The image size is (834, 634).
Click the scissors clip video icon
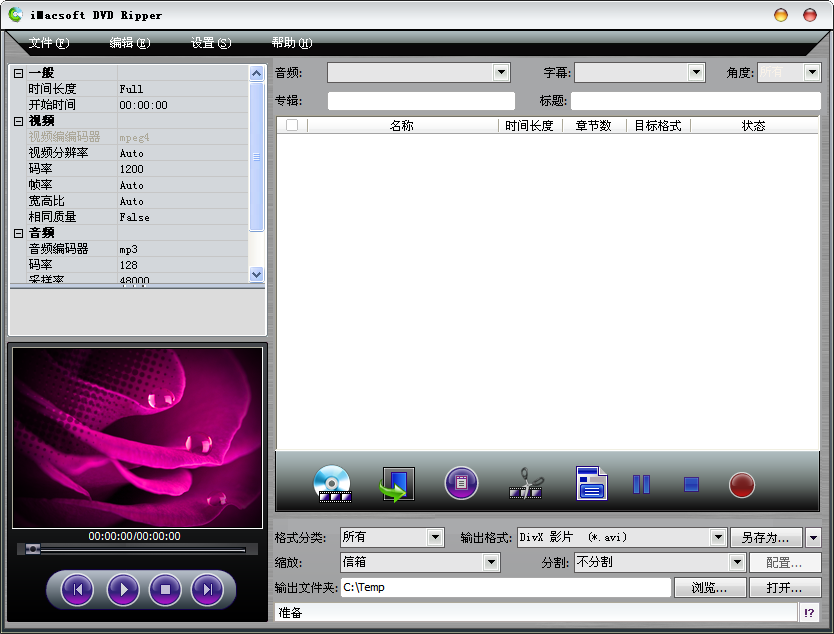coord(526,484)
